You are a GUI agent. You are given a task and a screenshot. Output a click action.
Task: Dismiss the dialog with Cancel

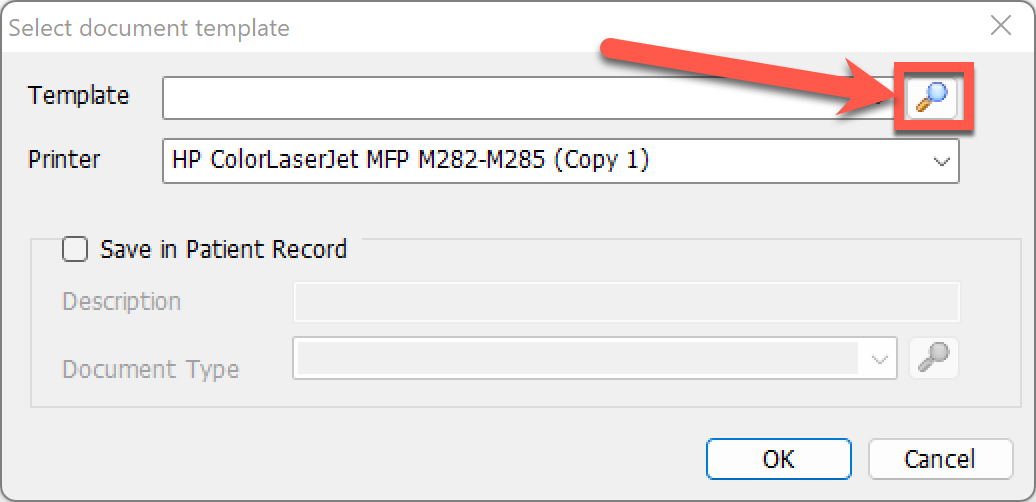940,458
